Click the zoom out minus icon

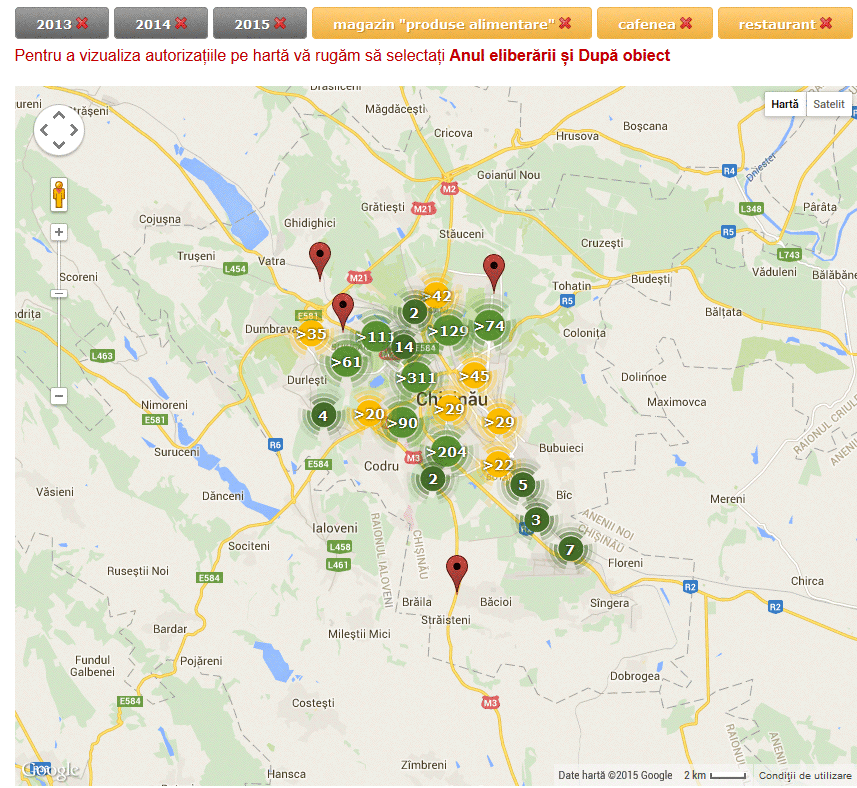click(58, 396)
